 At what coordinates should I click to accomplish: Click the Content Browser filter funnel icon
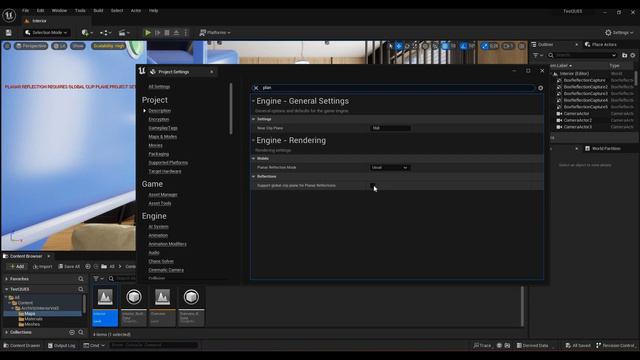[x=96, y=279]
